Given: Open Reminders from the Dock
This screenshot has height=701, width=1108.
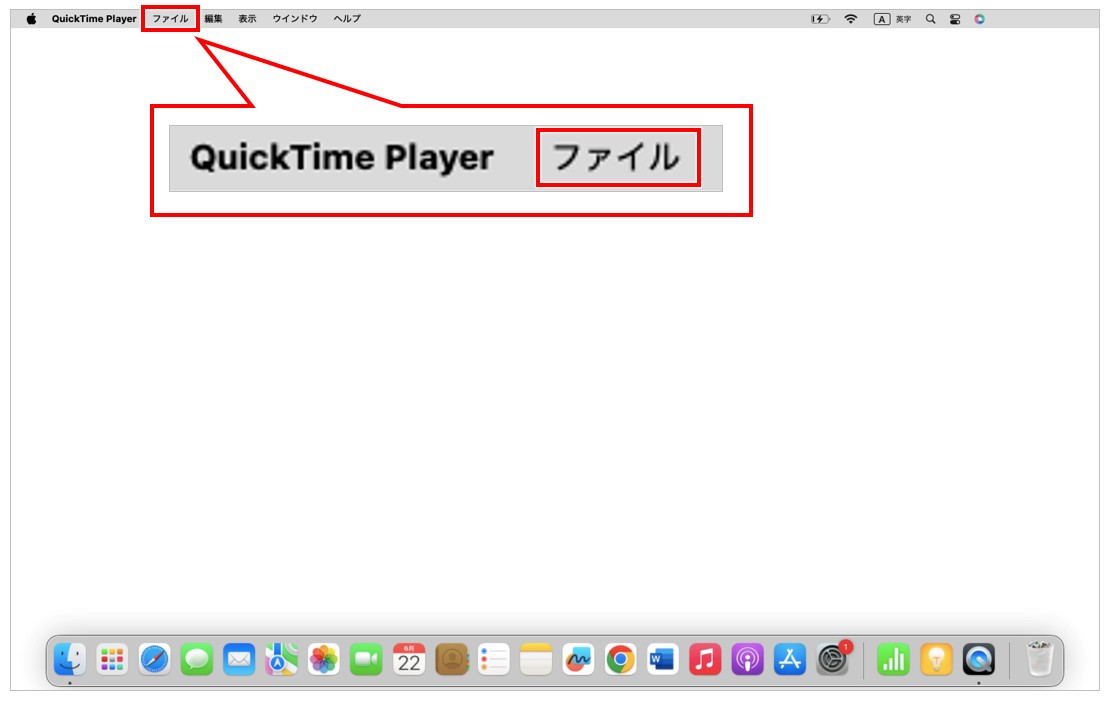Looking at the screenshot, I should point(494,659).
